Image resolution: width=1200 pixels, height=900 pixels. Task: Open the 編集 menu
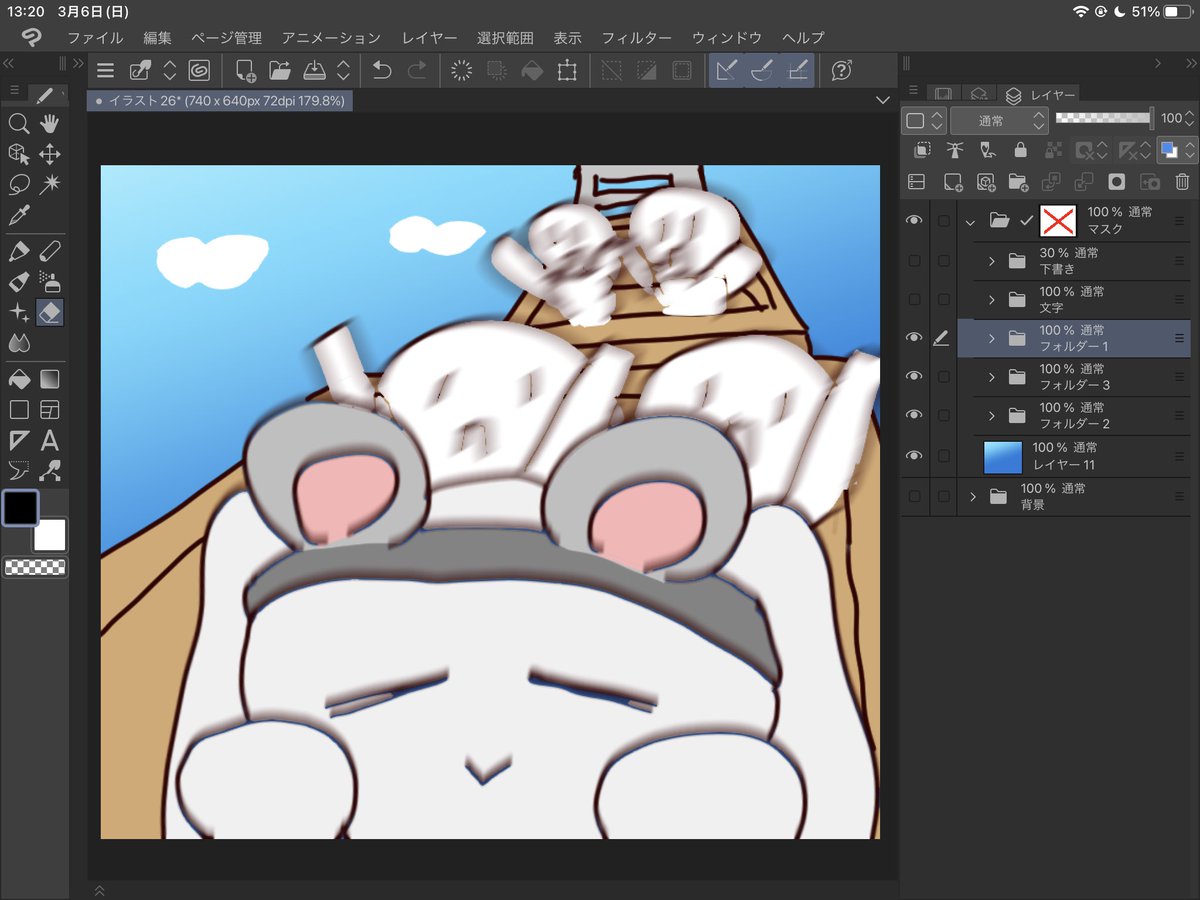click(x=157, y=38)
